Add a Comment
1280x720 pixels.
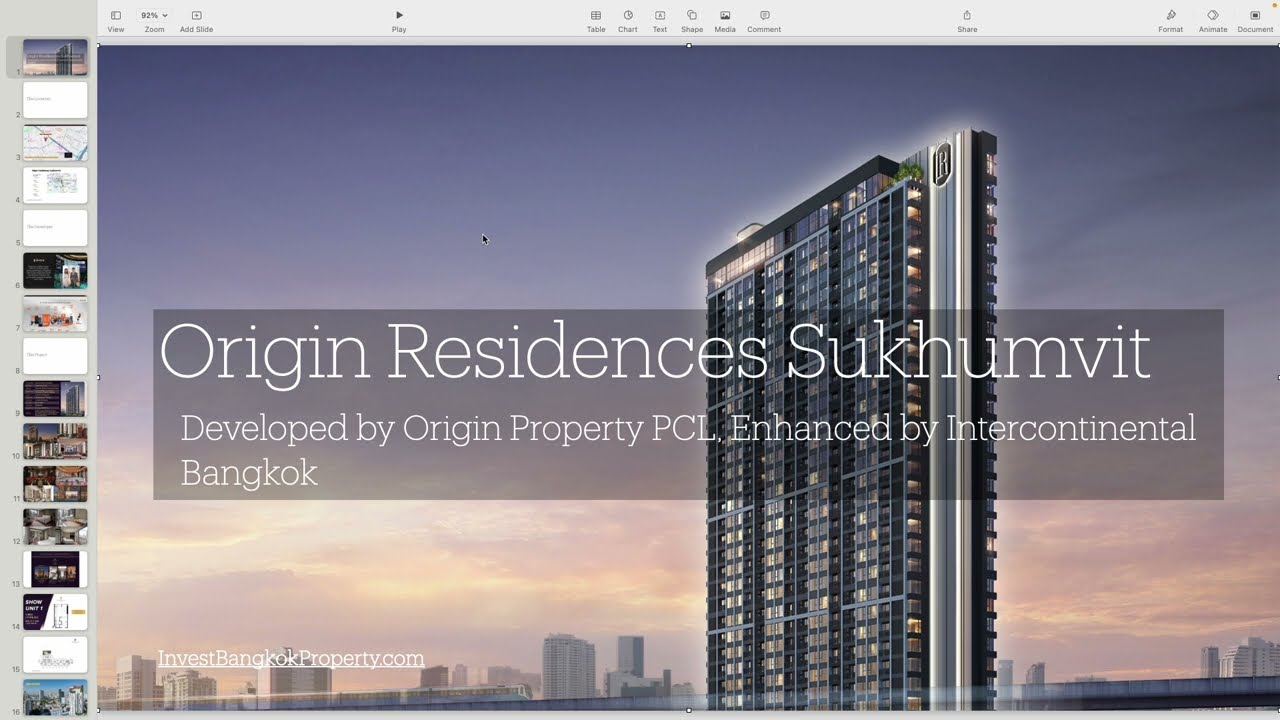764,21
